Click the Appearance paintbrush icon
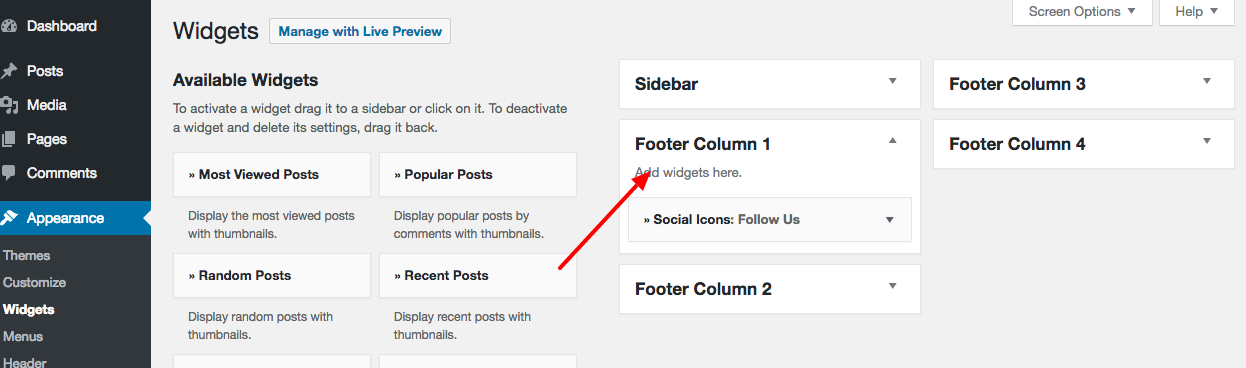Image resolution: width=1246 pixels, height=368 pixels. [9, 218]
